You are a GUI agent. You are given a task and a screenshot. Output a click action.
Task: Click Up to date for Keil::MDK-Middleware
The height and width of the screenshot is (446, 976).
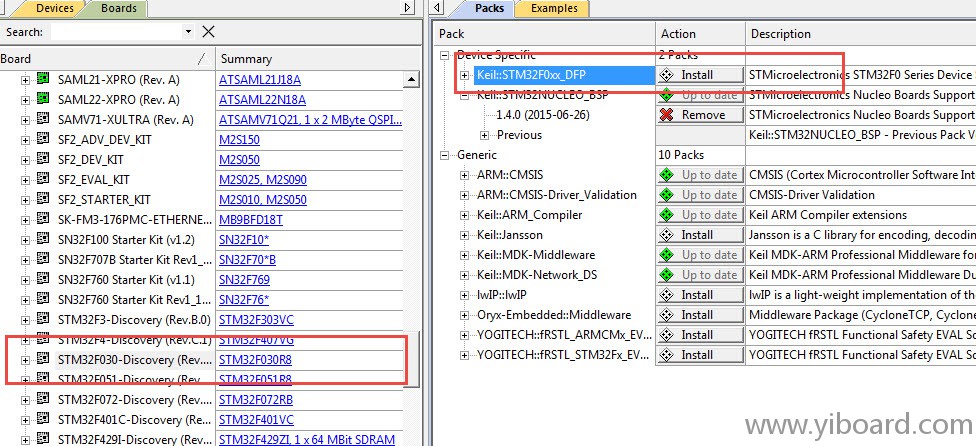700,255
